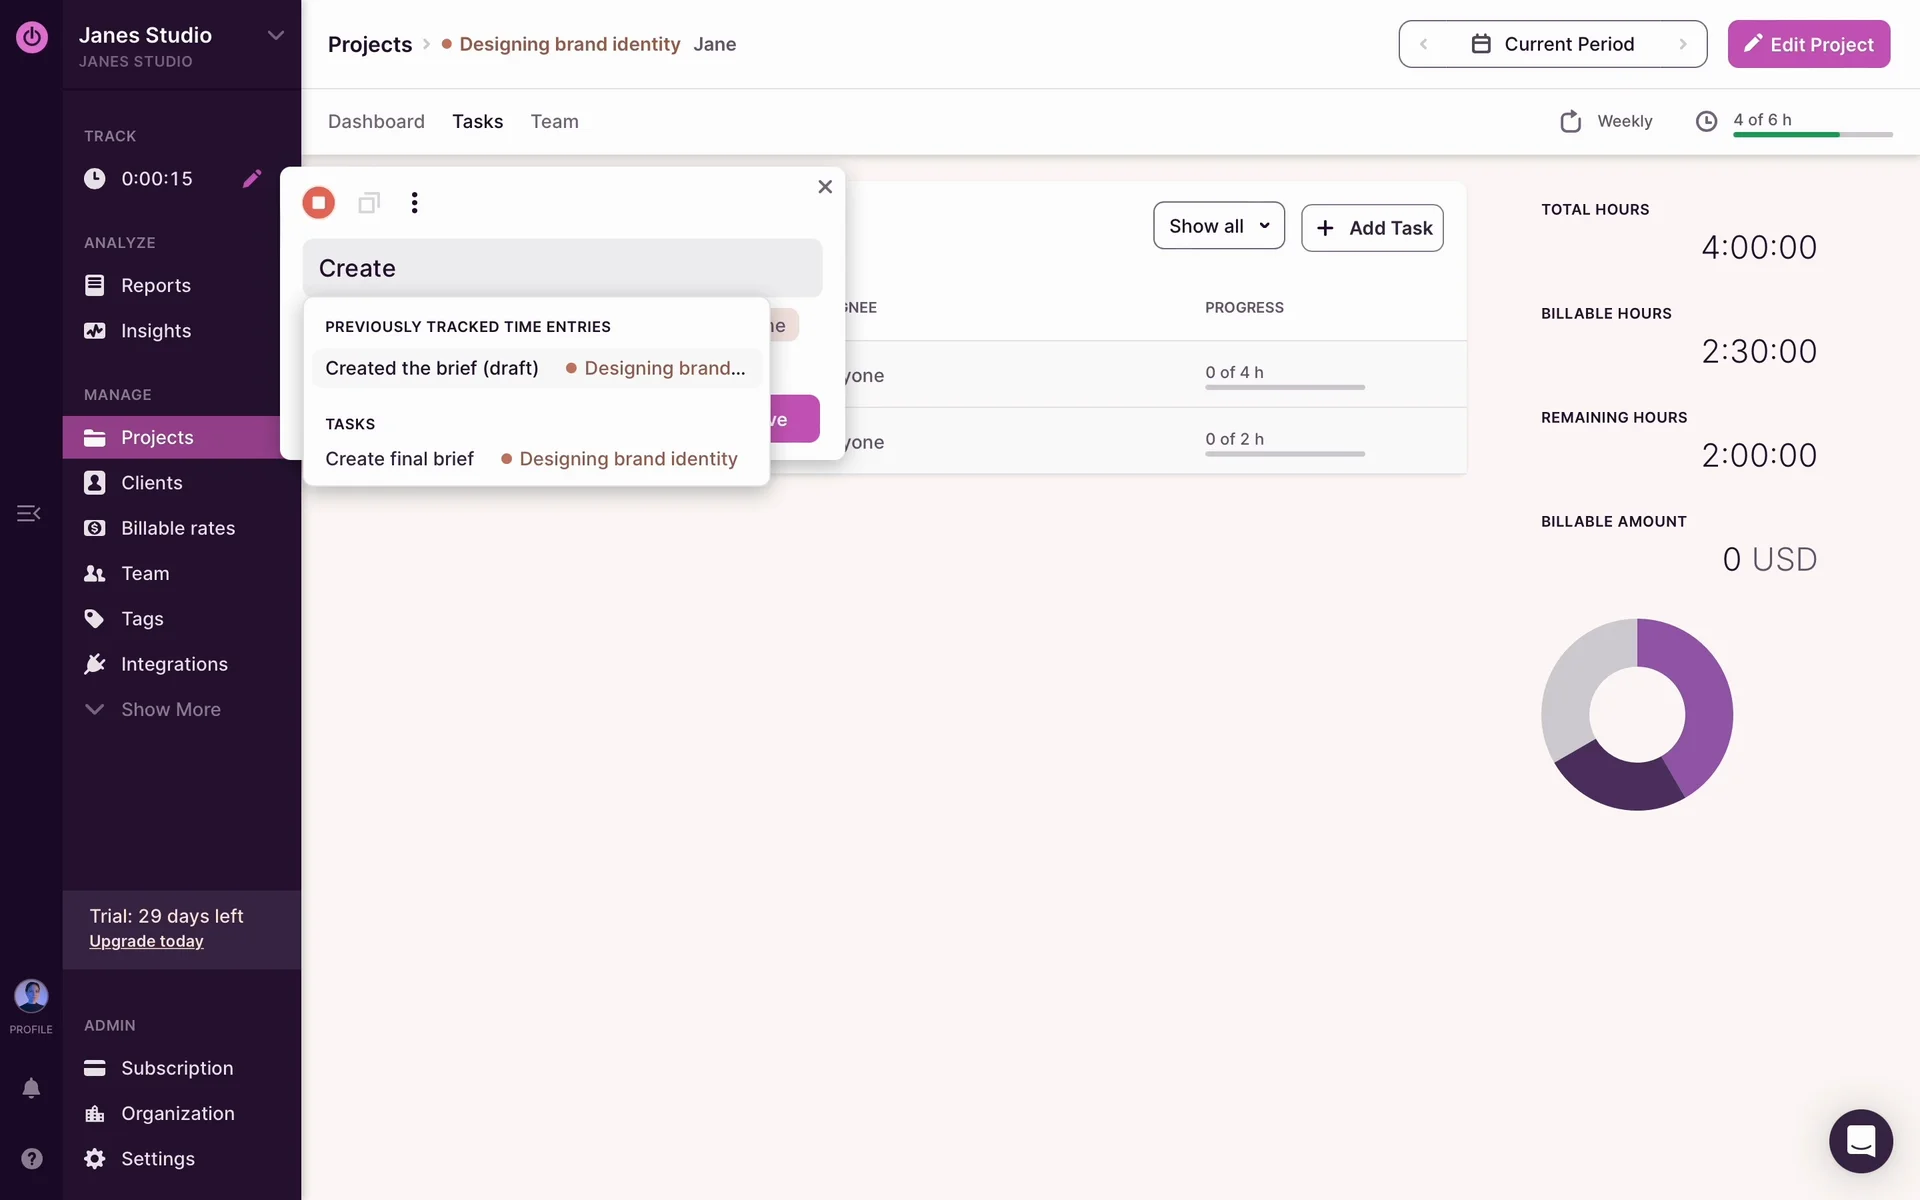Click the 4 of 6 h progress bar

tap(1812, 133)
